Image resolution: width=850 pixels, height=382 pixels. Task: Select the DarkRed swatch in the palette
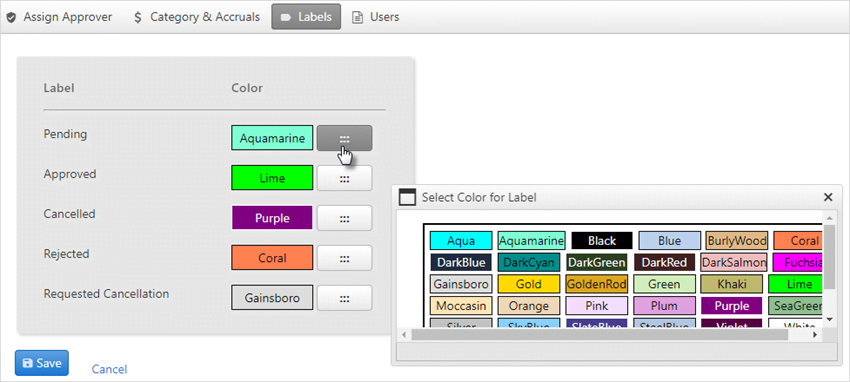tap(664, 263)
